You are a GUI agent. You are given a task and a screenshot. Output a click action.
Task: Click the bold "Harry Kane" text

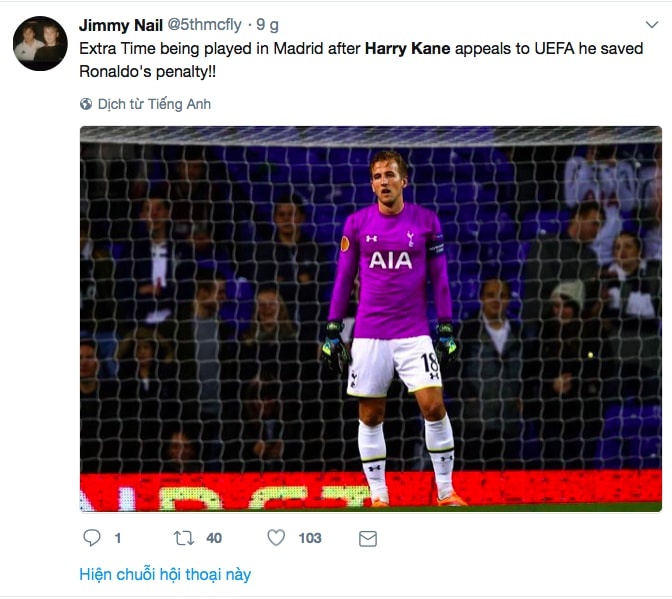pos(405,47)
